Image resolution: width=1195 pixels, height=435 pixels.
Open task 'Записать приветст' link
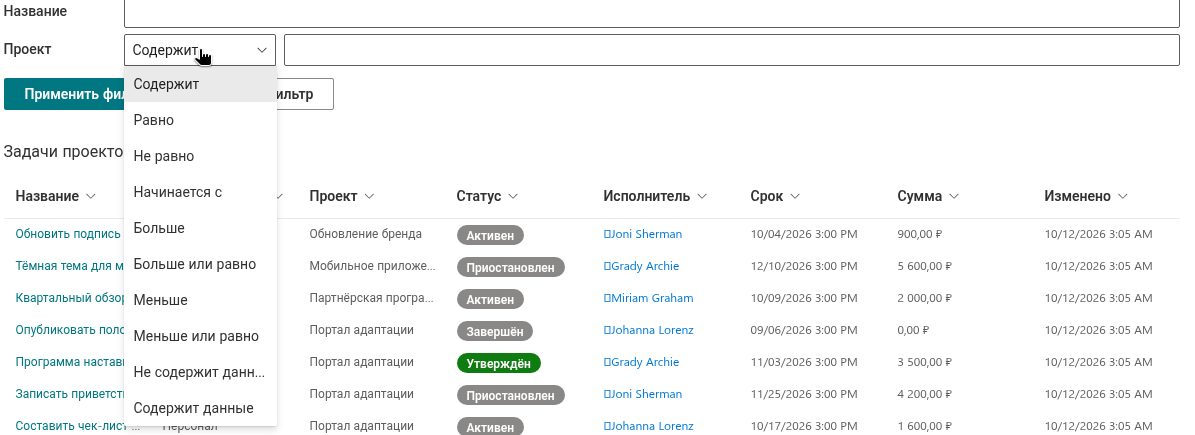click(69, 394)
